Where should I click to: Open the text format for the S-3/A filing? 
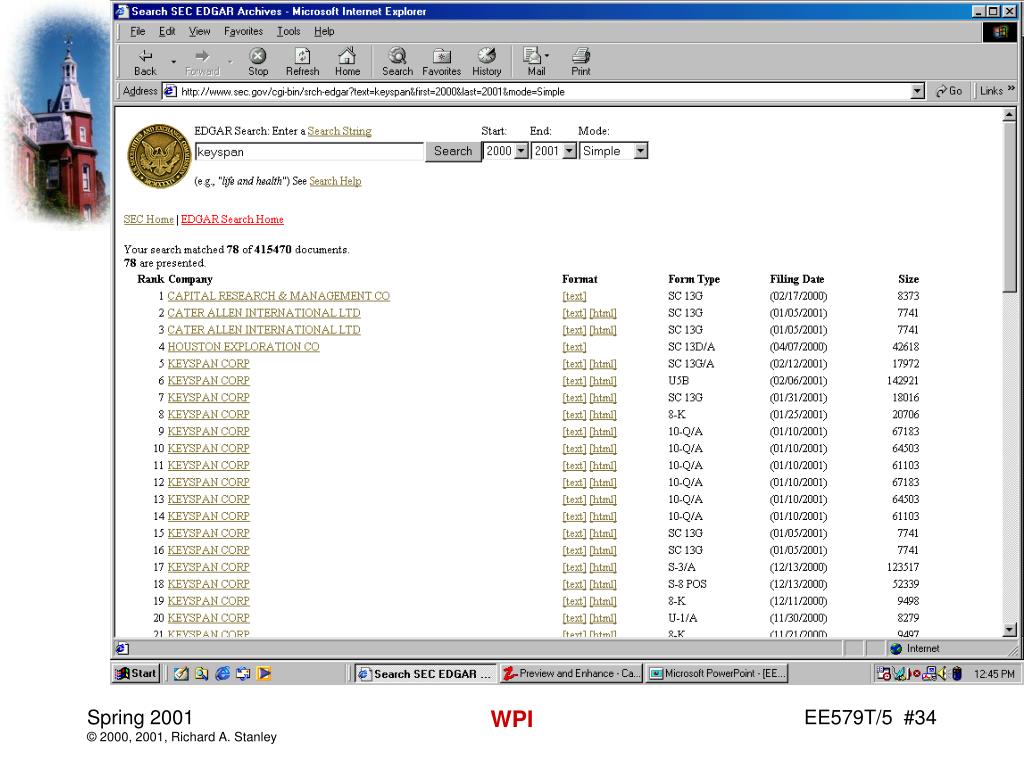pos(574,568)
